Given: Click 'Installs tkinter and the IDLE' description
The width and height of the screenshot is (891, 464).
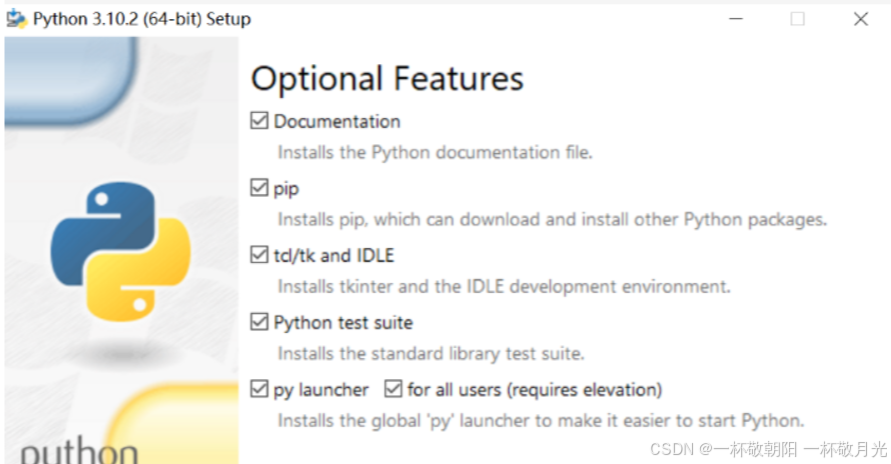Looking at the screenshot, I should click(504, 286).
